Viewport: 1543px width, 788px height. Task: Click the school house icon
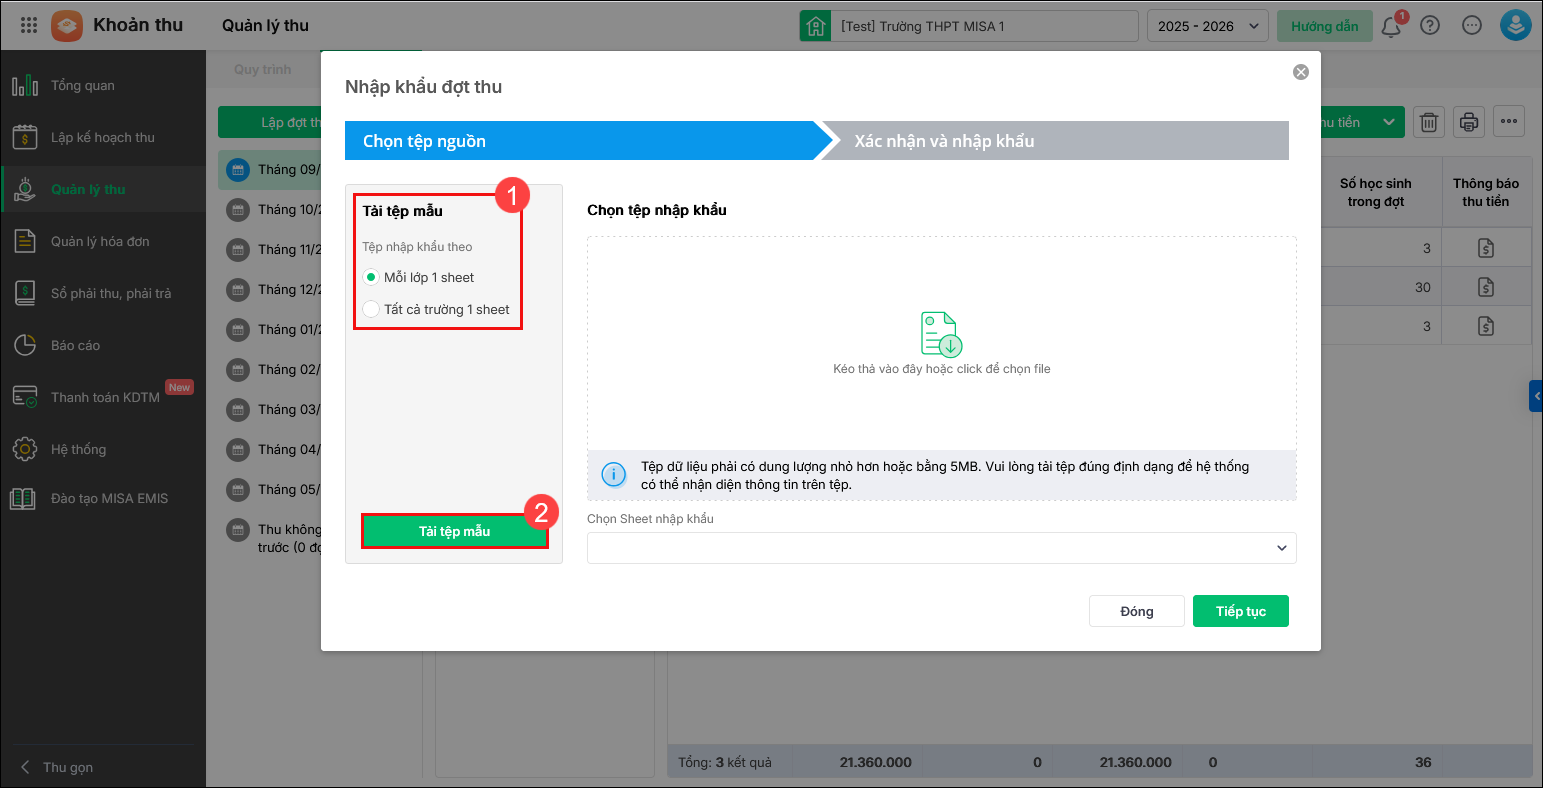[816, 26]
